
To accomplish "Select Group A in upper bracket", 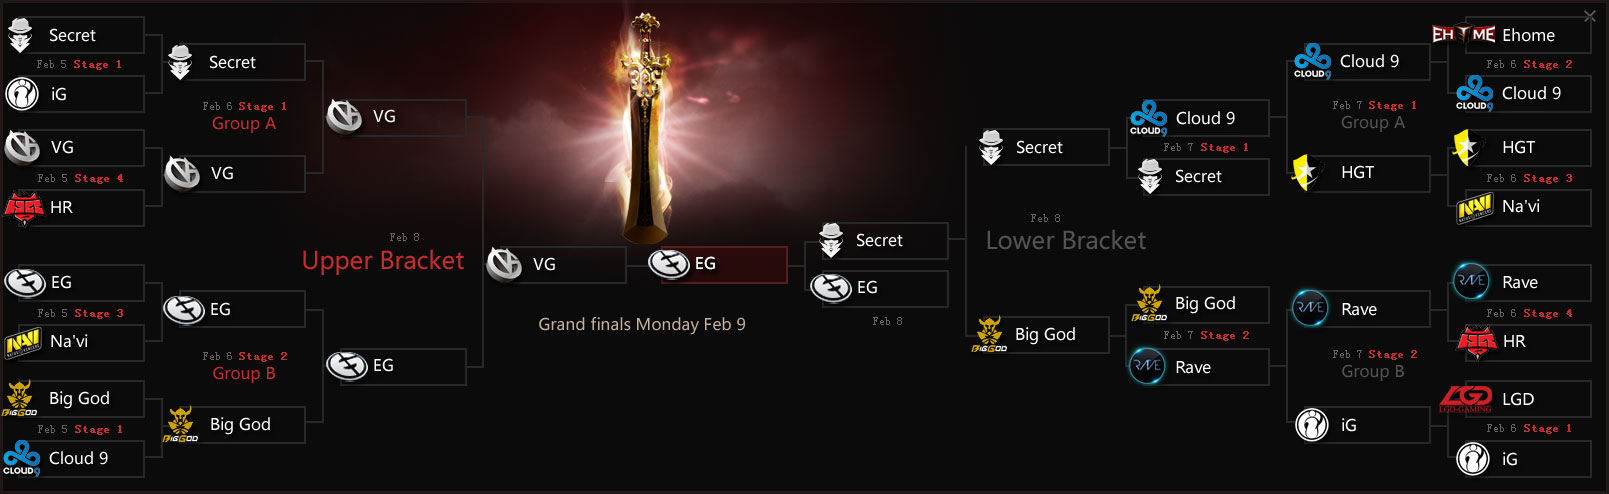I will [x=244, y=124].
